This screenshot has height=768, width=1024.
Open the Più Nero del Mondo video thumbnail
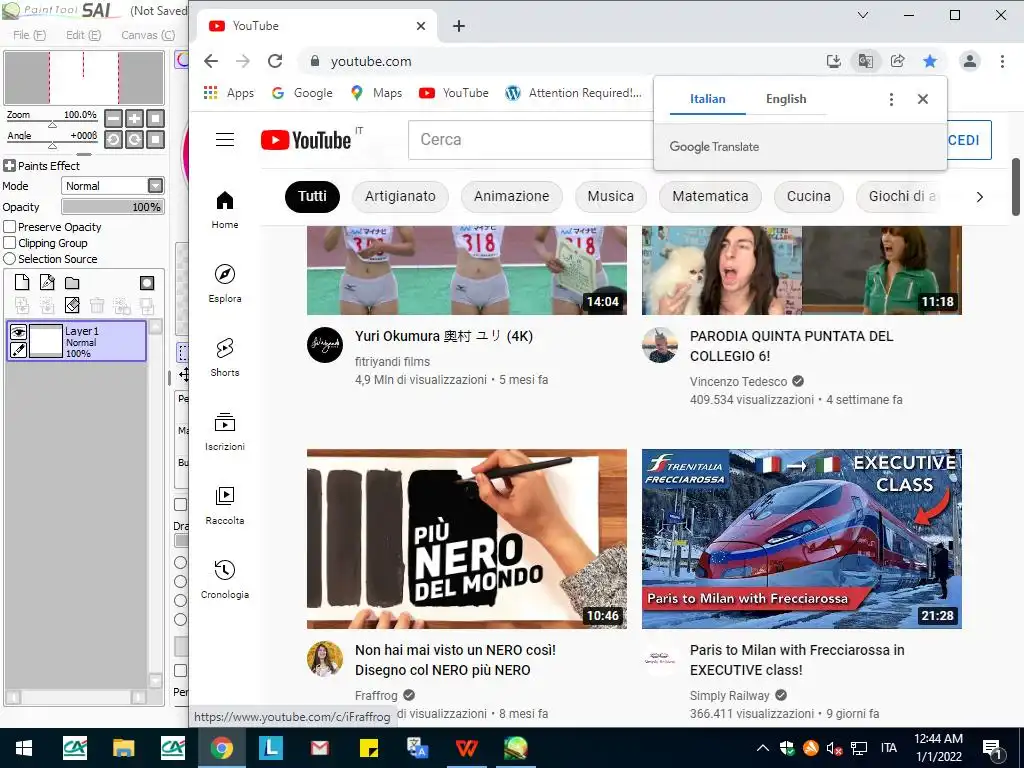pos(467,539)
